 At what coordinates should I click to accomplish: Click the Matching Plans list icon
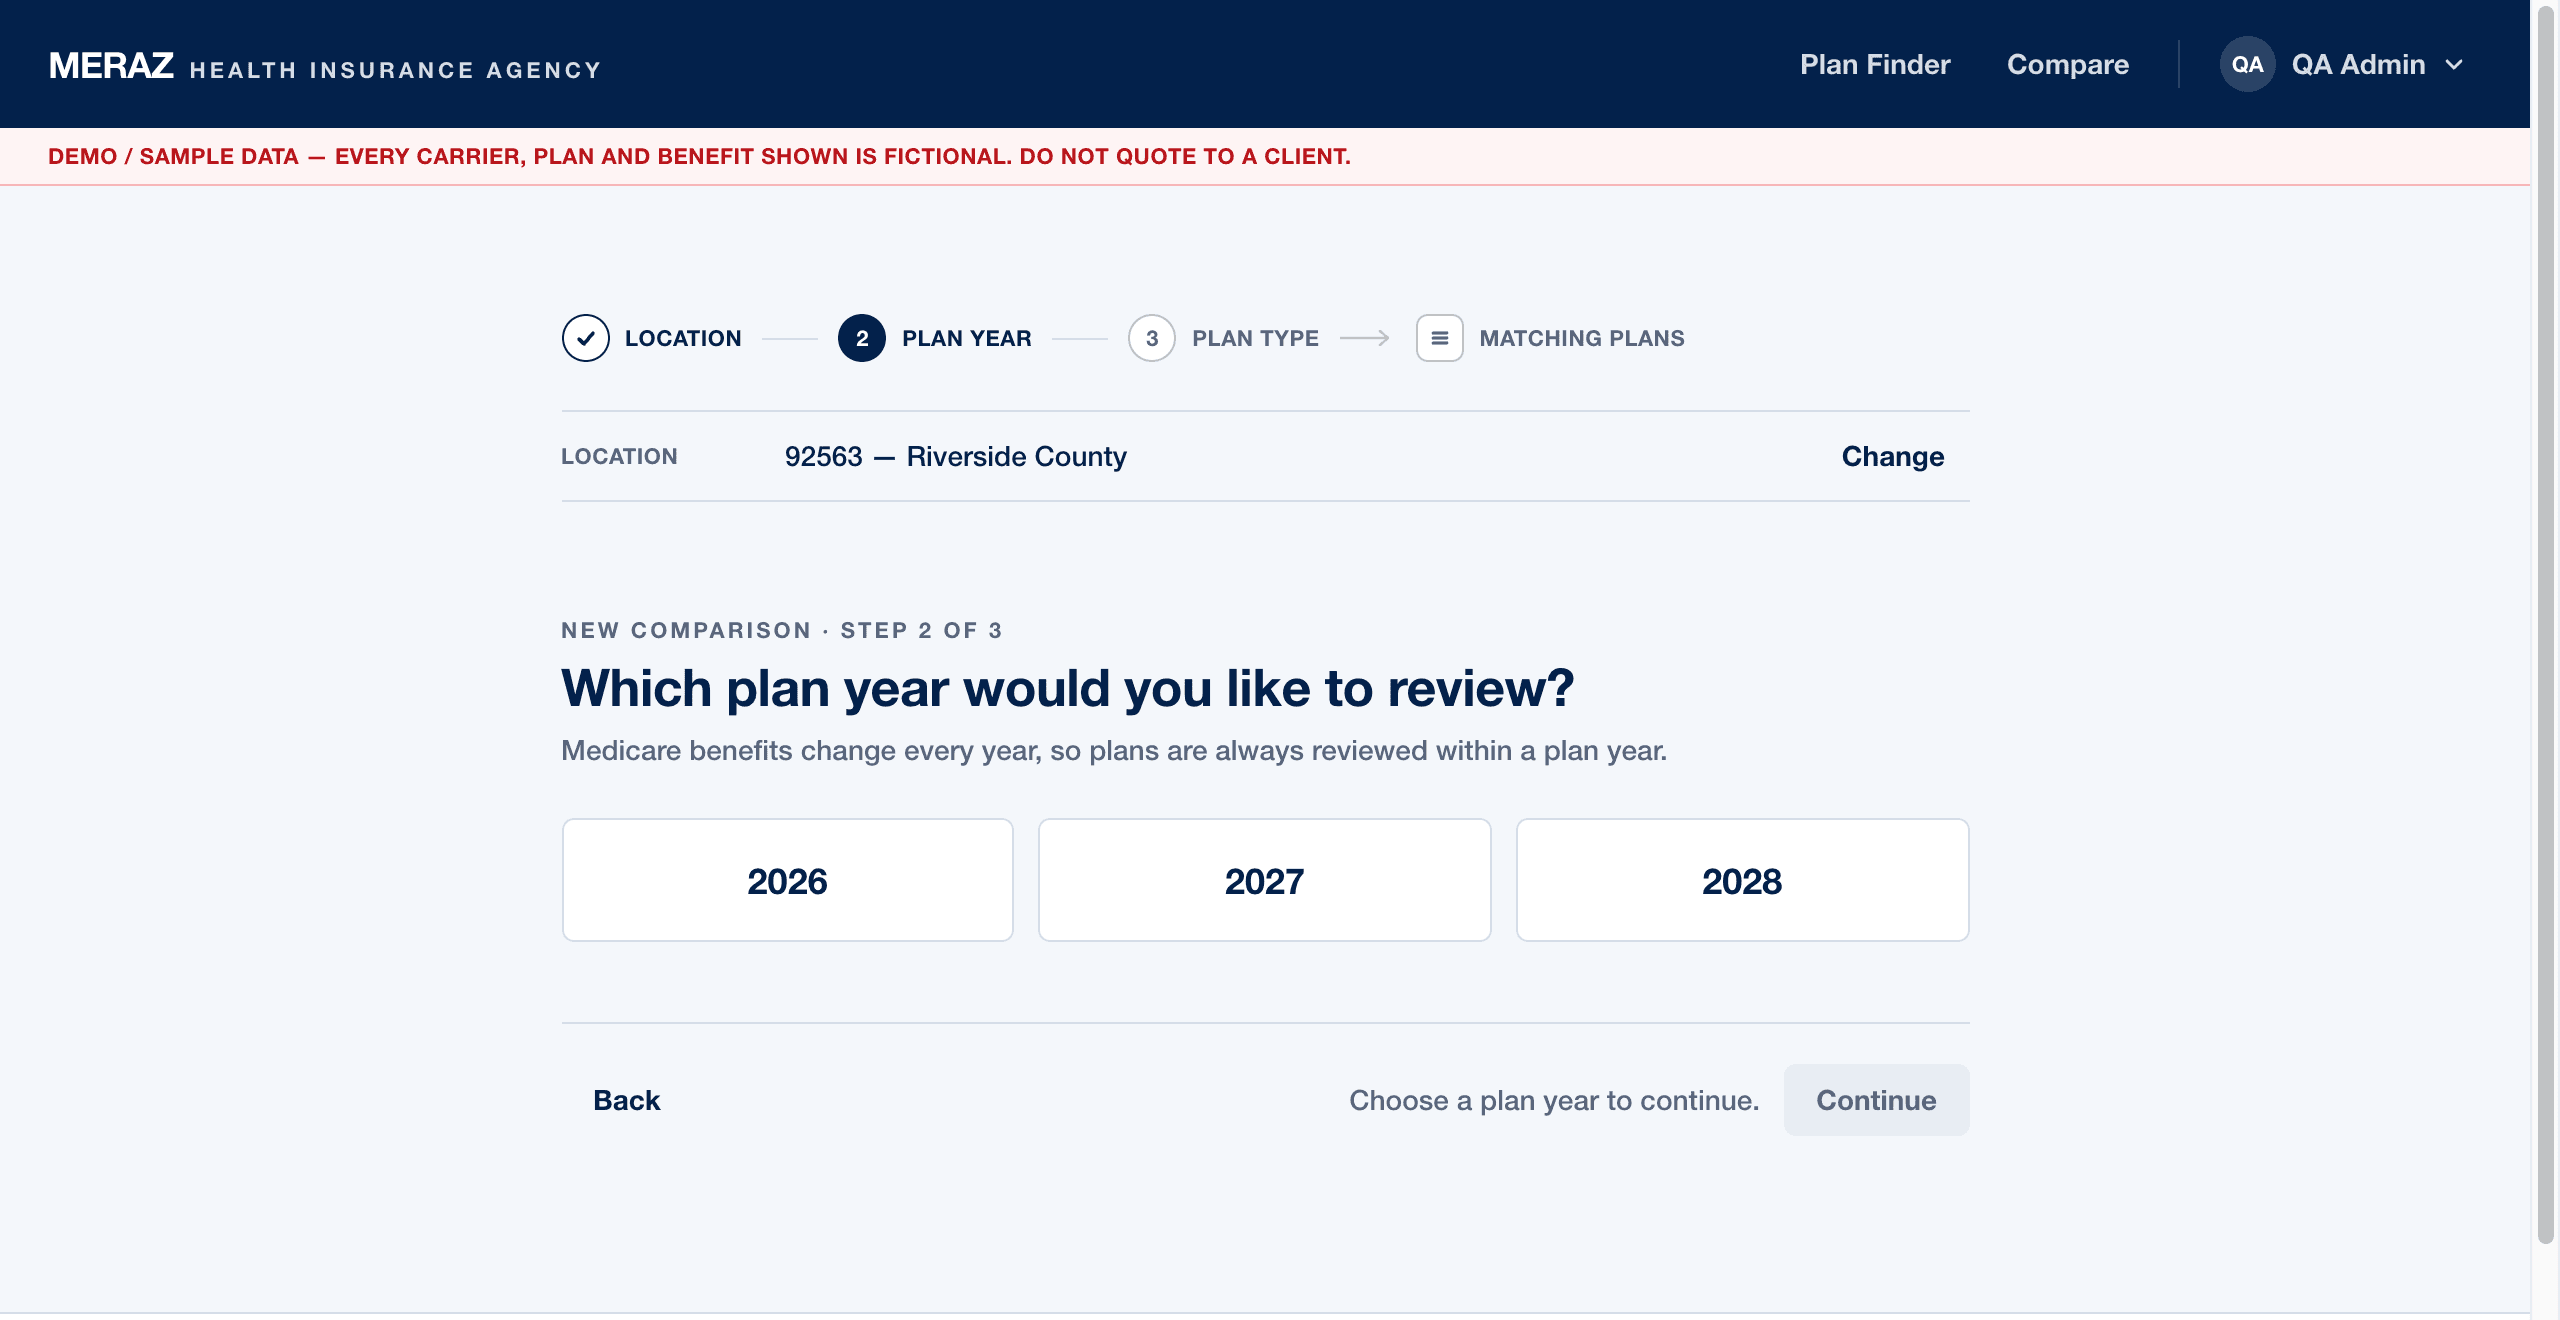click(x=1440, y=338)
